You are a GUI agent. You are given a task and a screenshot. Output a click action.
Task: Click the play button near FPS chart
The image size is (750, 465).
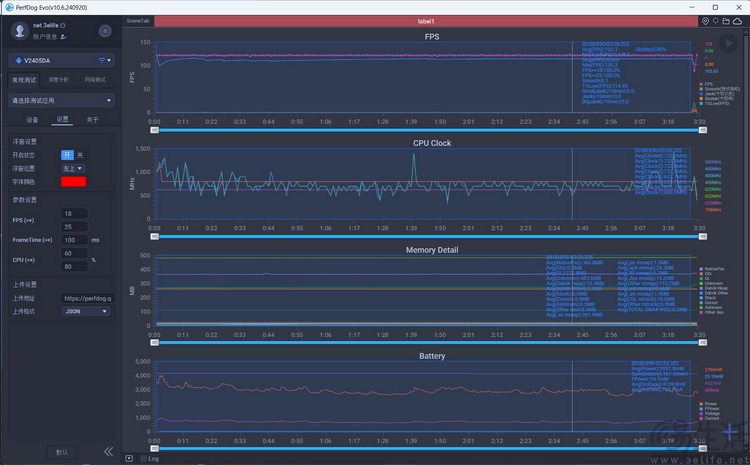[728, 43]
